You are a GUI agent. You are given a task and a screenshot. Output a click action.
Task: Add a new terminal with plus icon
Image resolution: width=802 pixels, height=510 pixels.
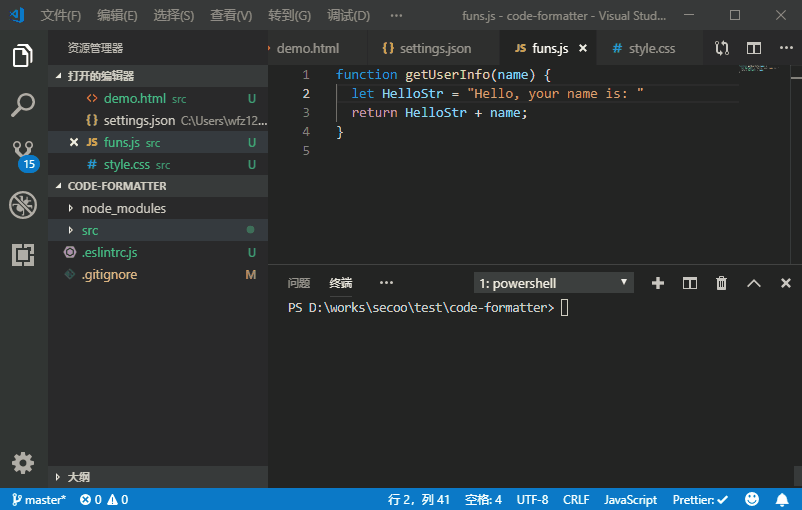pyautogui.click(x=658, y=283)
